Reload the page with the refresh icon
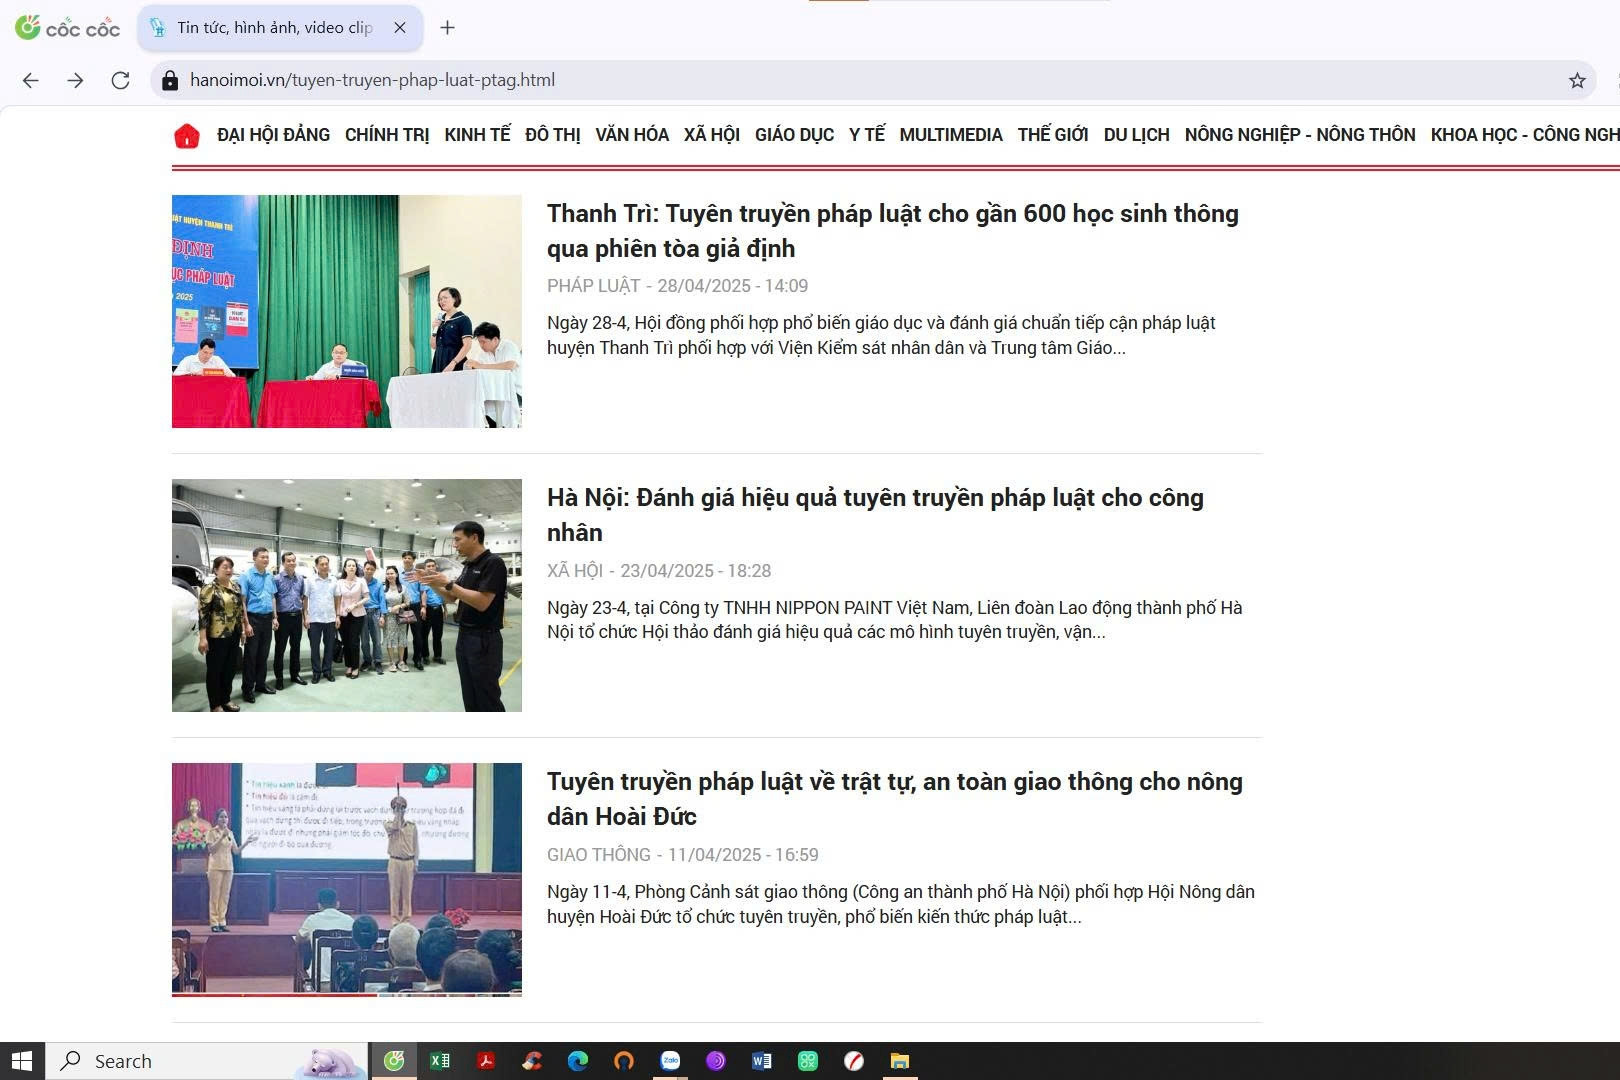The height and width of the screenshot is (1080, 1620). (120, 80)
